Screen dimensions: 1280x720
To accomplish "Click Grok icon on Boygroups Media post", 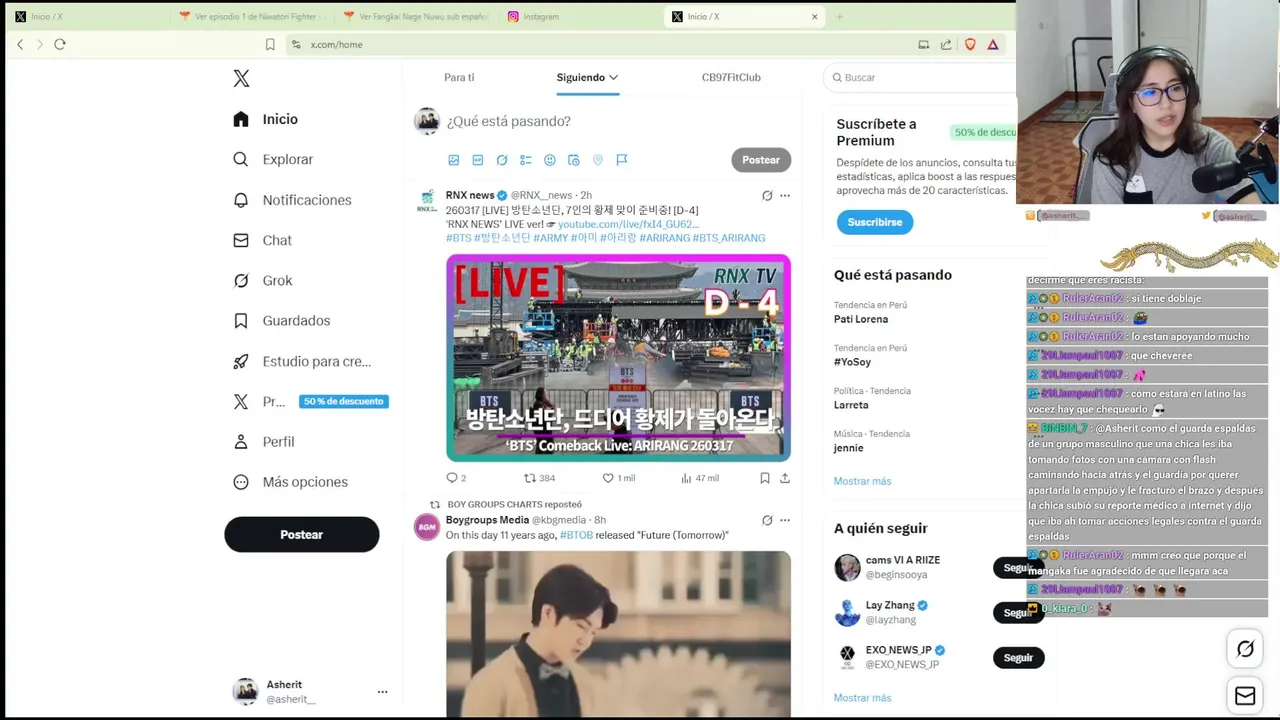I will click(x=767, y=520).
